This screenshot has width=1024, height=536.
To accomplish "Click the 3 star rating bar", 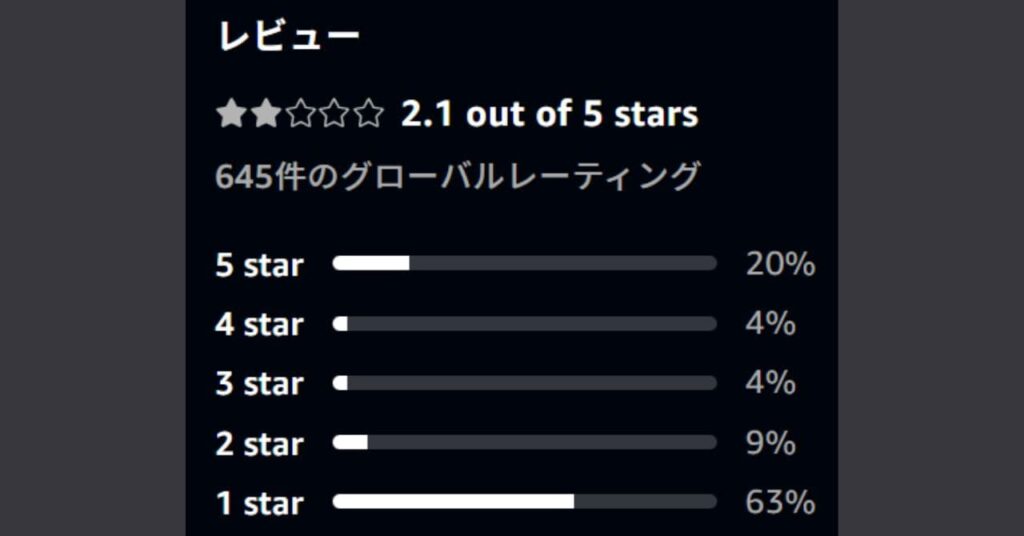I will click(524, 383).
